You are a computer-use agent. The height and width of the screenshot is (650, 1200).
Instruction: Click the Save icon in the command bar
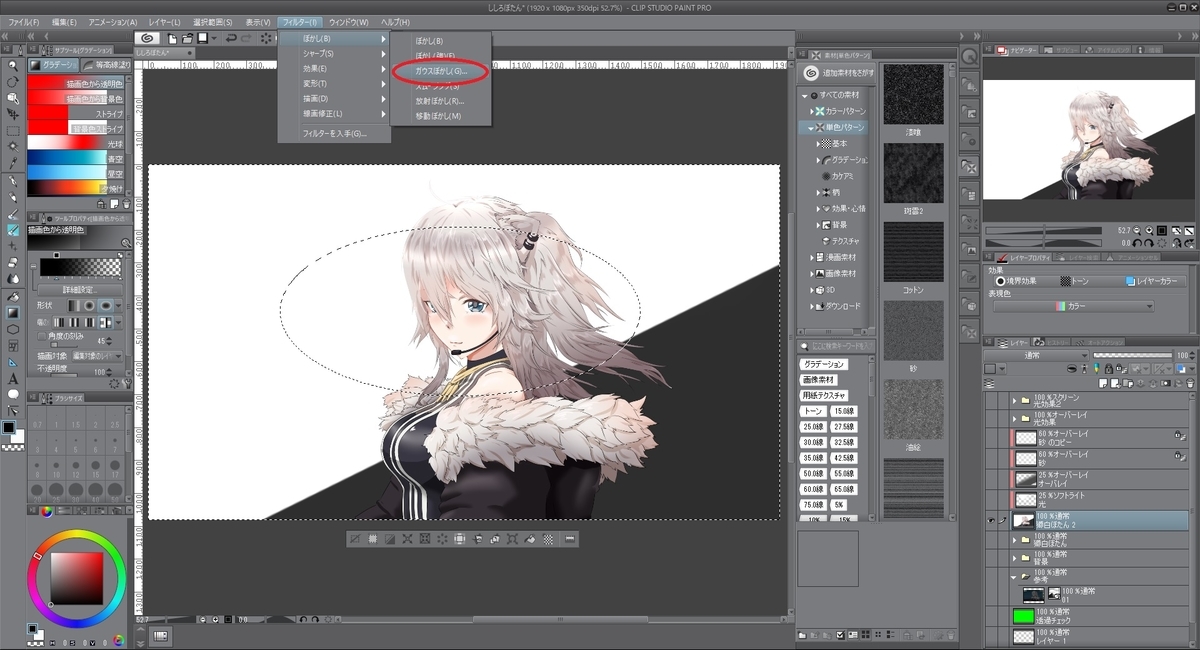point(201,38)
